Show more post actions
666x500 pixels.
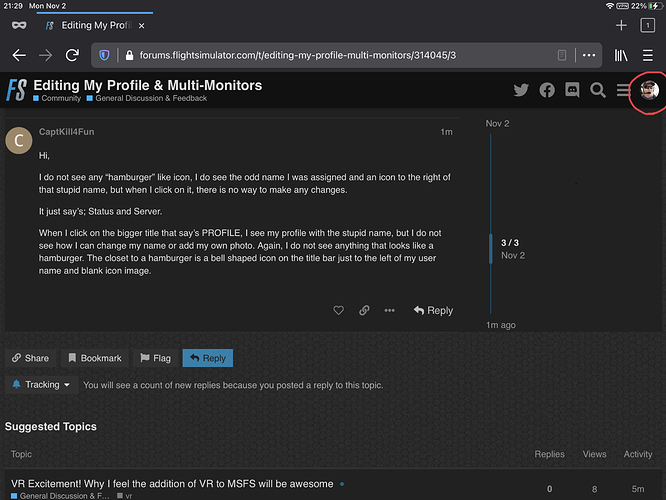pos(389,311)
